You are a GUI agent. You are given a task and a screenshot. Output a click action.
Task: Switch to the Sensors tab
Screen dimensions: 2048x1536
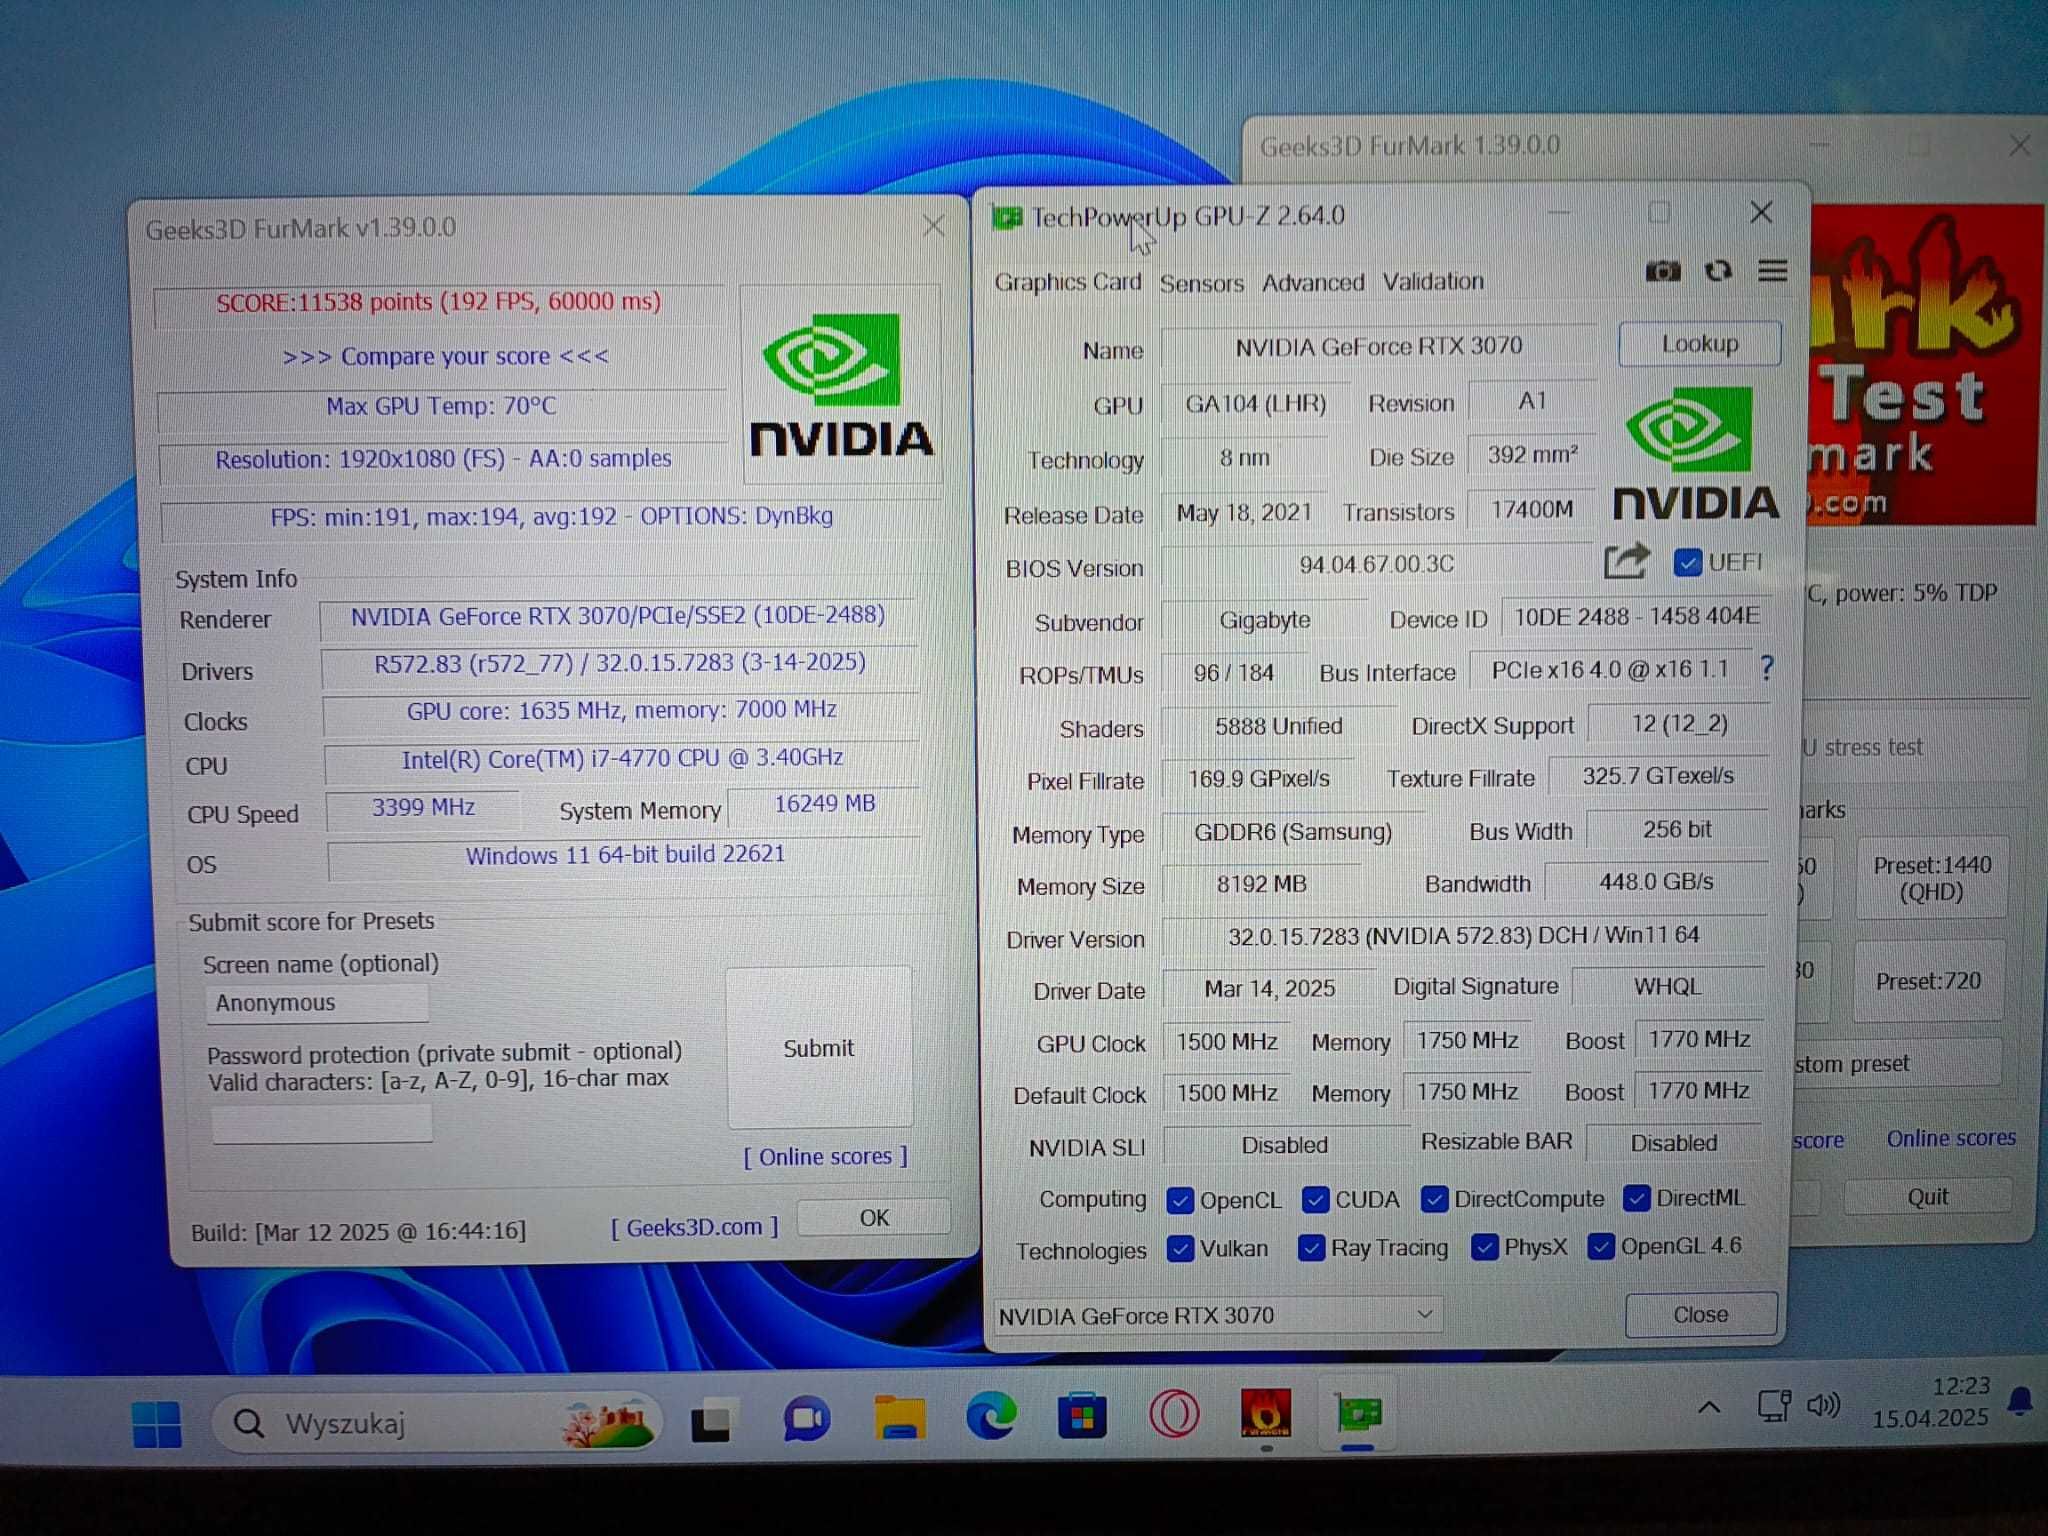pyautogui.click(x=1201, y=283)
